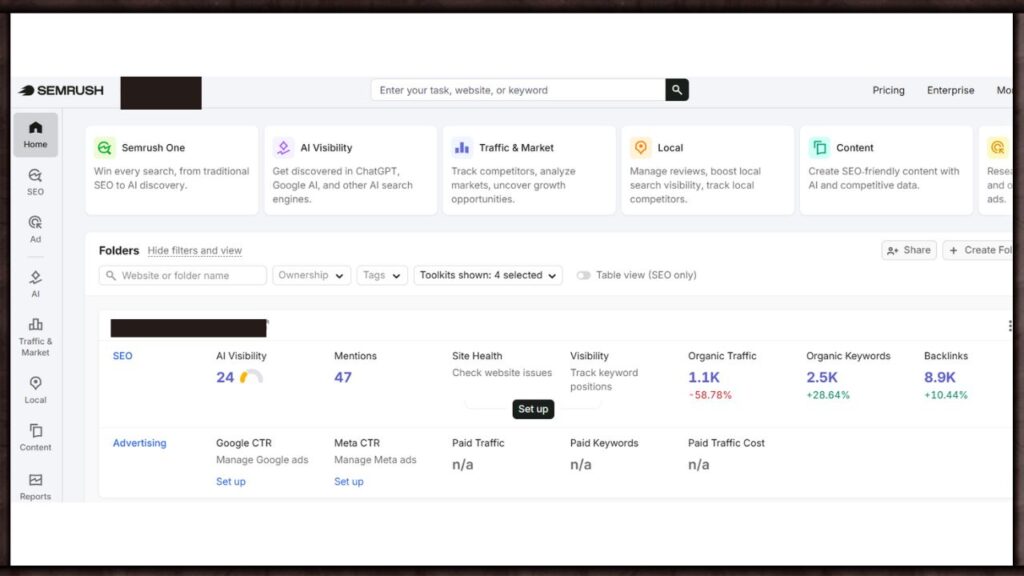Viewport: 1024px width, 576px height.
Task: Expand the Tags dropdown
Action: click(382, 276)
